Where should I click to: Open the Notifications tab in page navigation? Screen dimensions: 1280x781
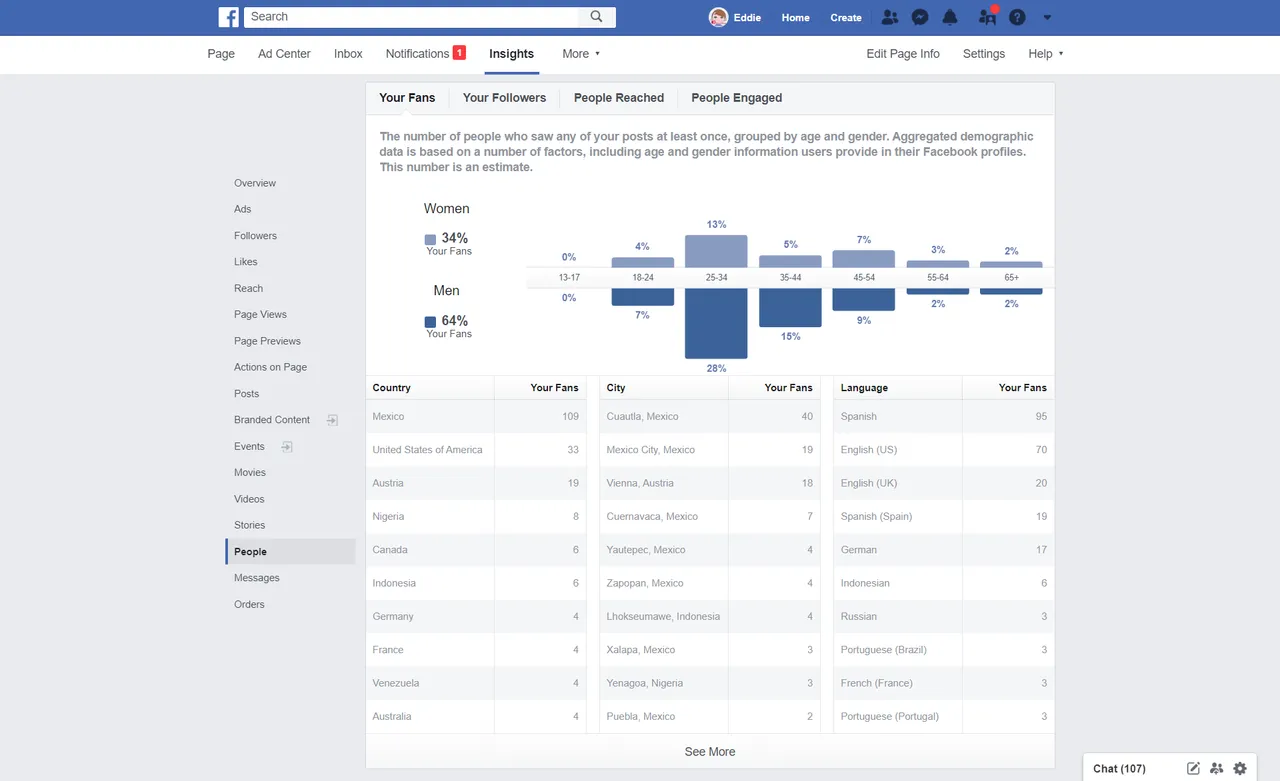[417, 54]
